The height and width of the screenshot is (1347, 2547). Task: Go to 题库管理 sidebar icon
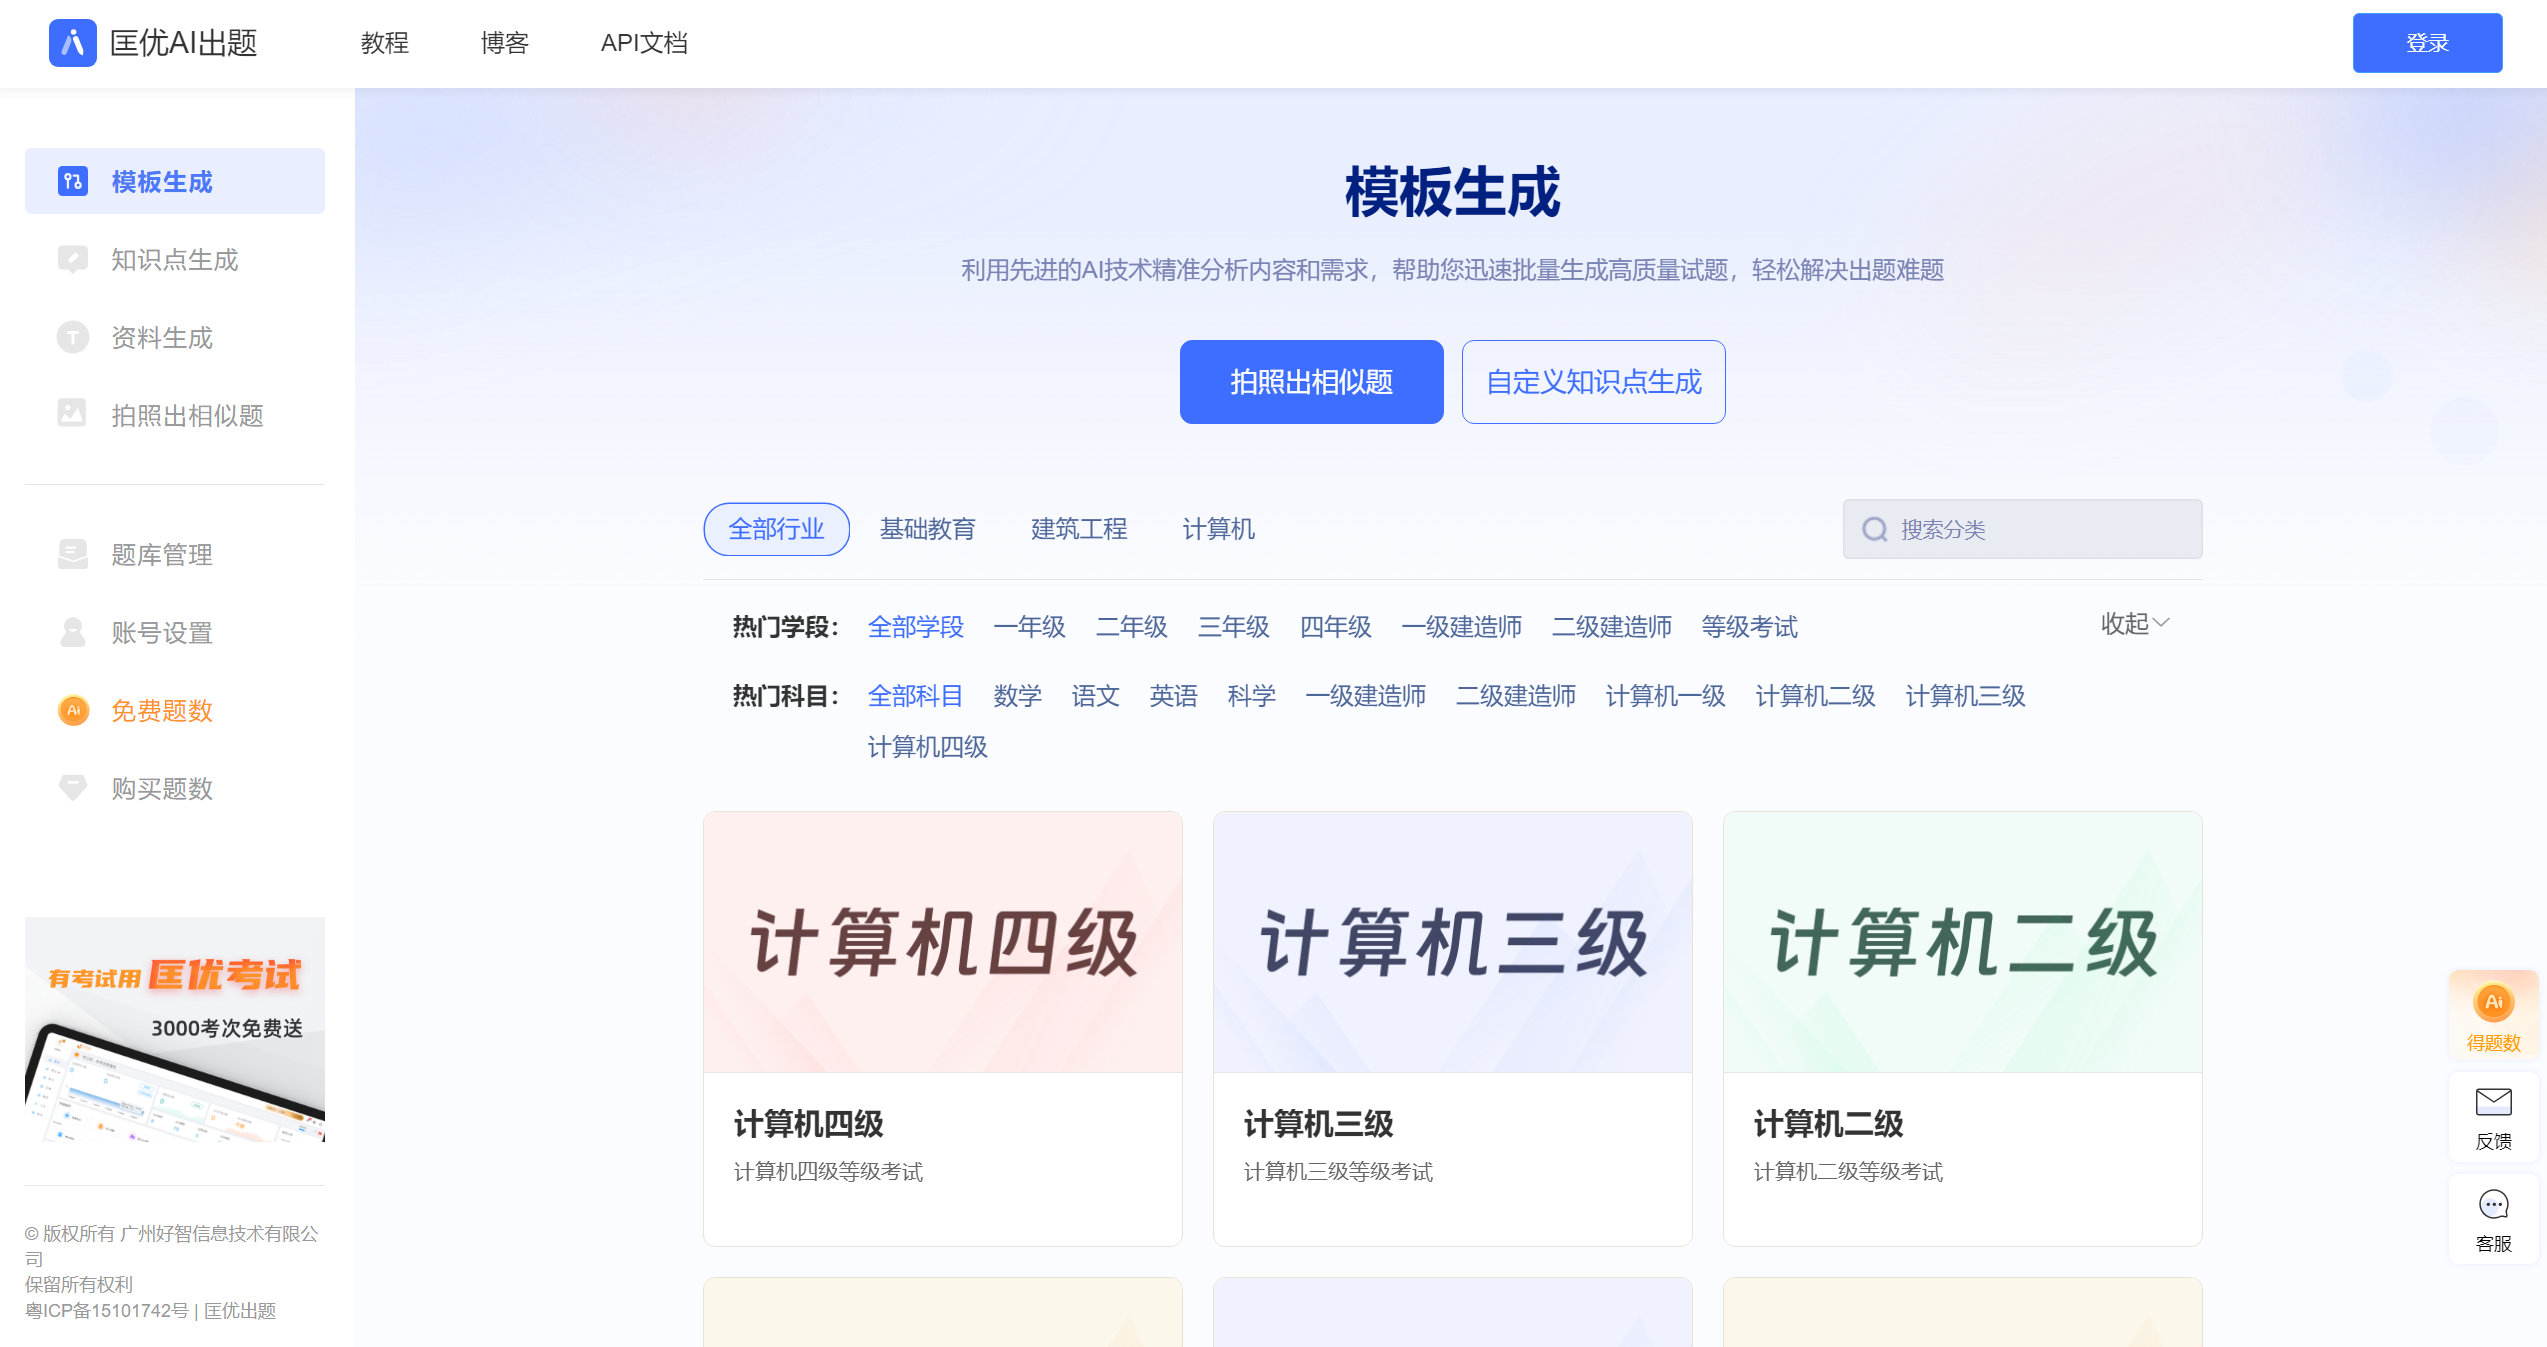[x=72, y=554]
